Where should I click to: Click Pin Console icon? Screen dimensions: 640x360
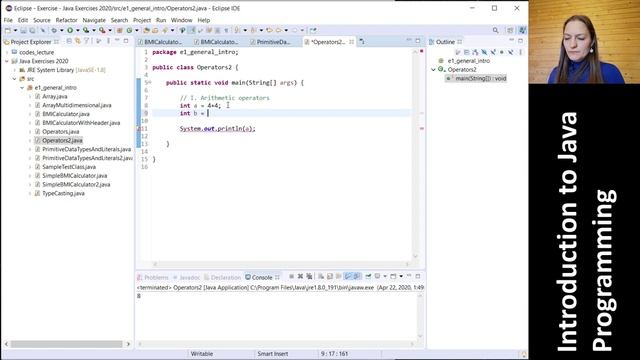click(368, 276)
